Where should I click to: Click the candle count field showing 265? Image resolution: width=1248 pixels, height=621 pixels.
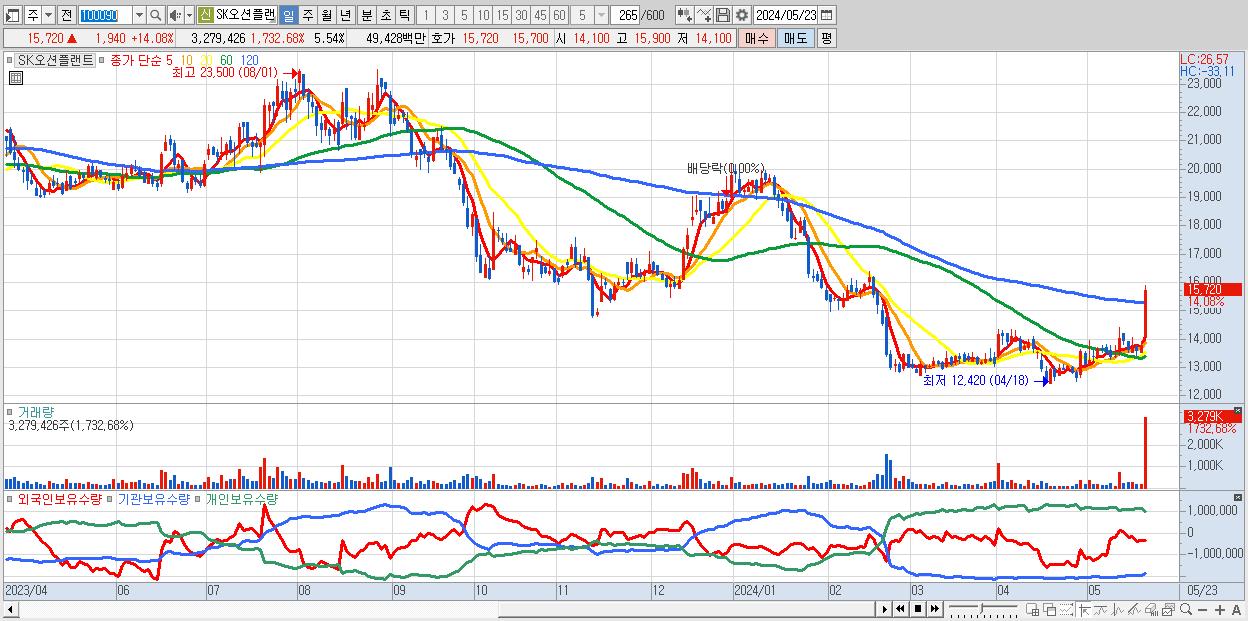pos(625,15)
